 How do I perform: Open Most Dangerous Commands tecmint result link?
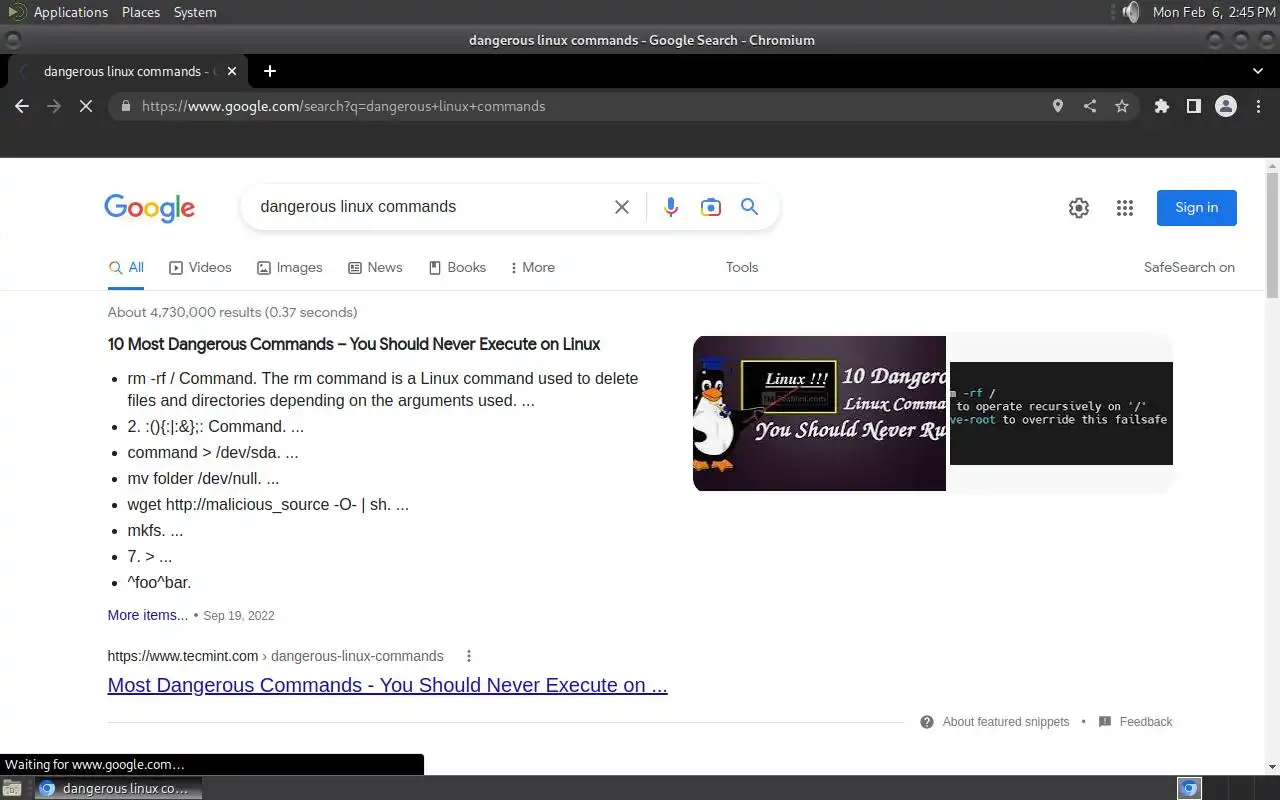tap(388, 685)
